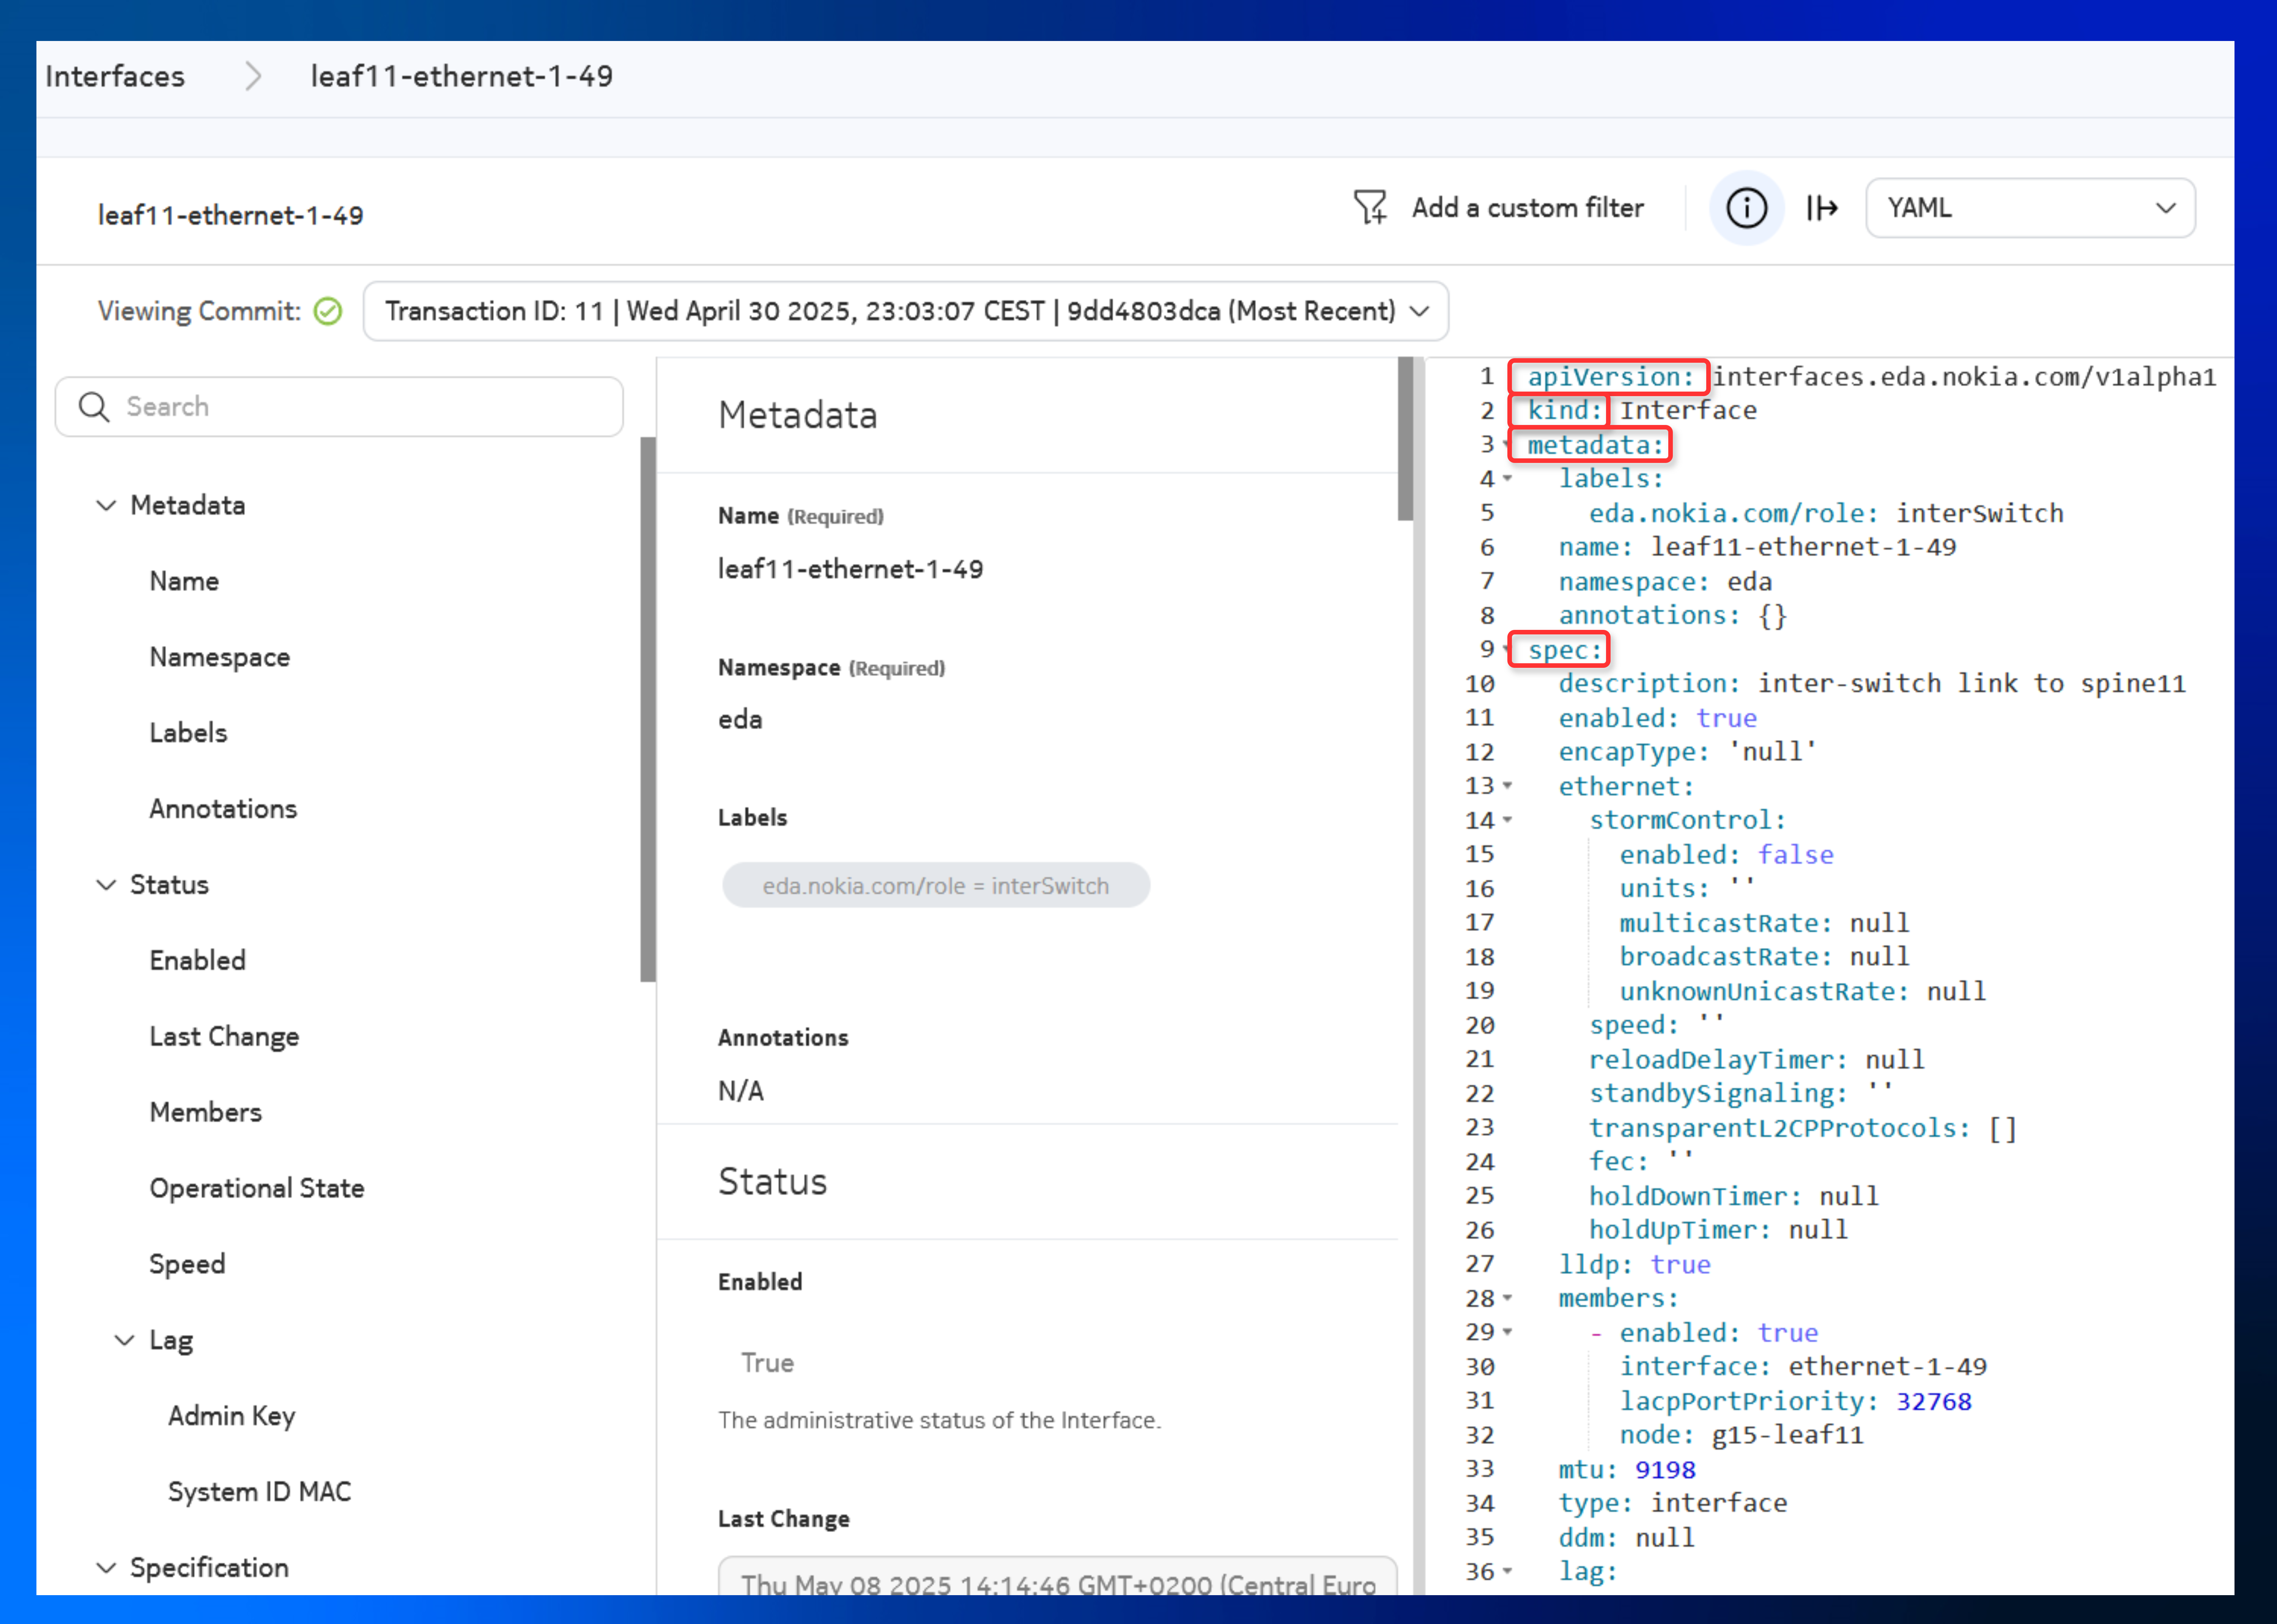This screenshot has height=1624, width=2277.
Task: Collapse the Lag tree group
Action: (x=125, y=1340)
